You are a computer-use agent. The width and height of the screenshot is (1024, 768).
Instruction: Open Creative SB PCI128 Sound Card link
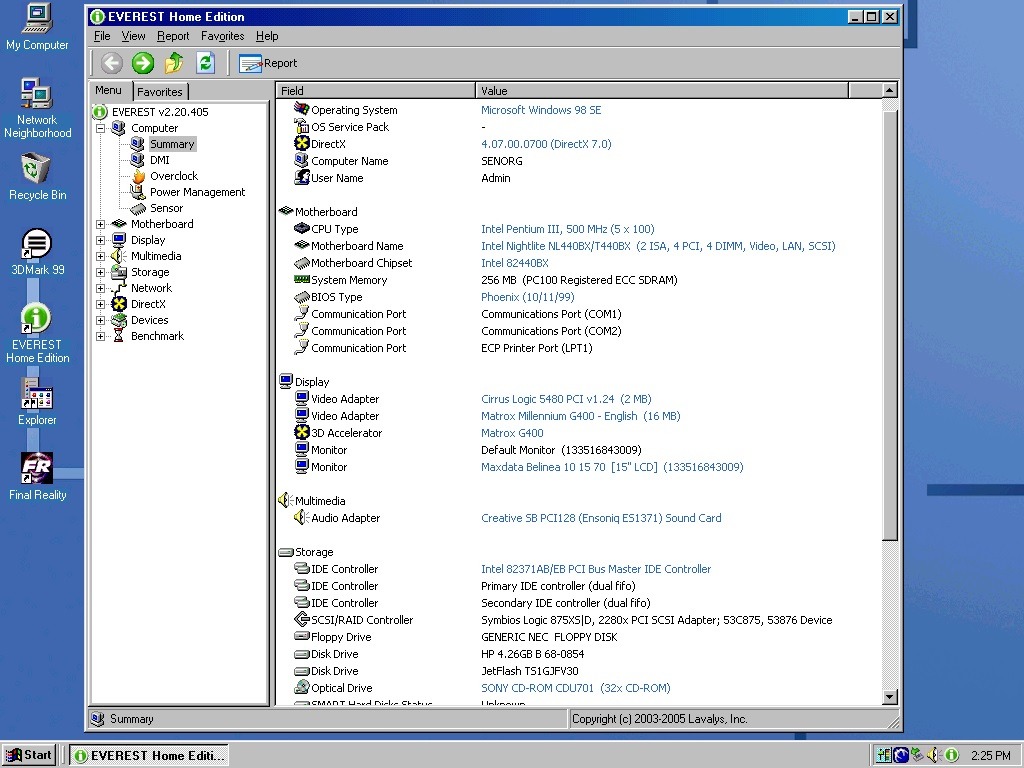coord(601,517)
